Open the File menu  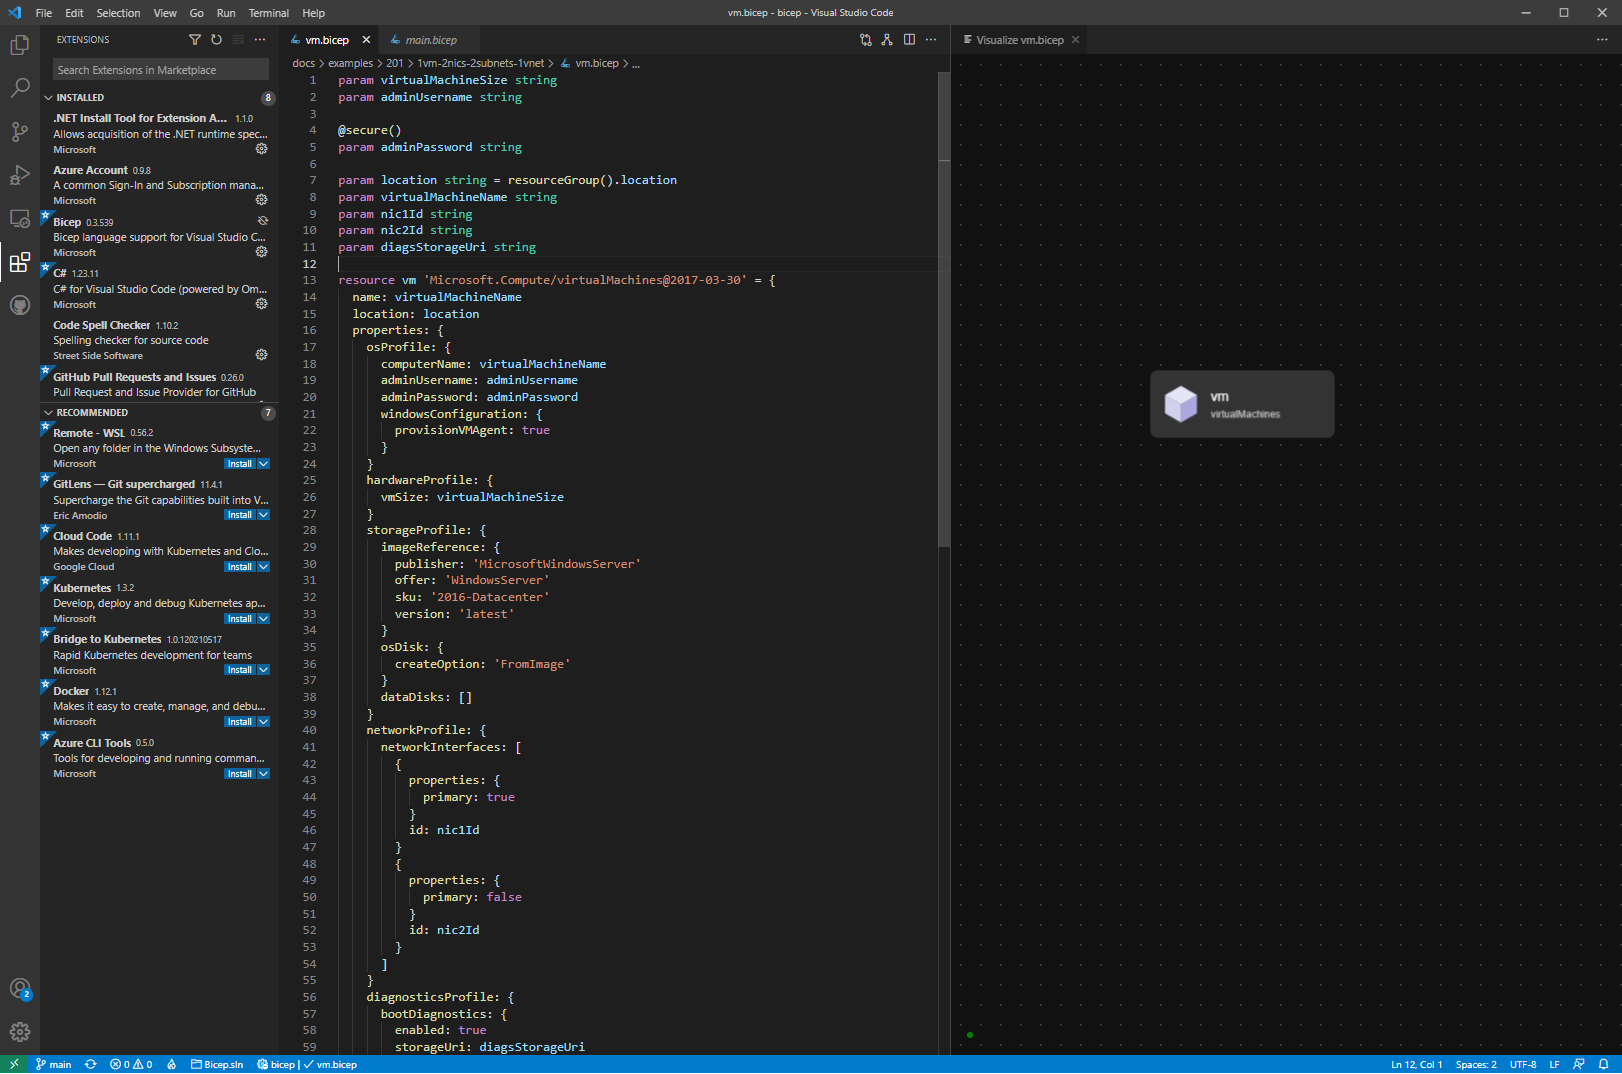point(44,13)
